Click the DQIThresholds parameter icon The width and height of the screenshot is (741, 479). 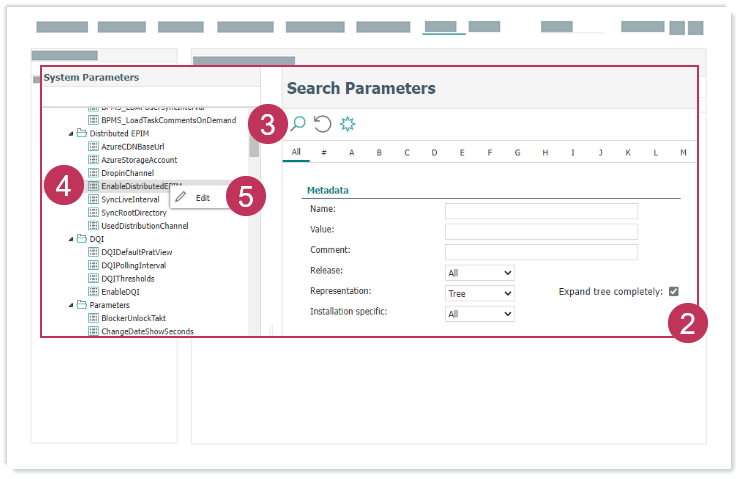pyautogui.click(x=94, y=279)
